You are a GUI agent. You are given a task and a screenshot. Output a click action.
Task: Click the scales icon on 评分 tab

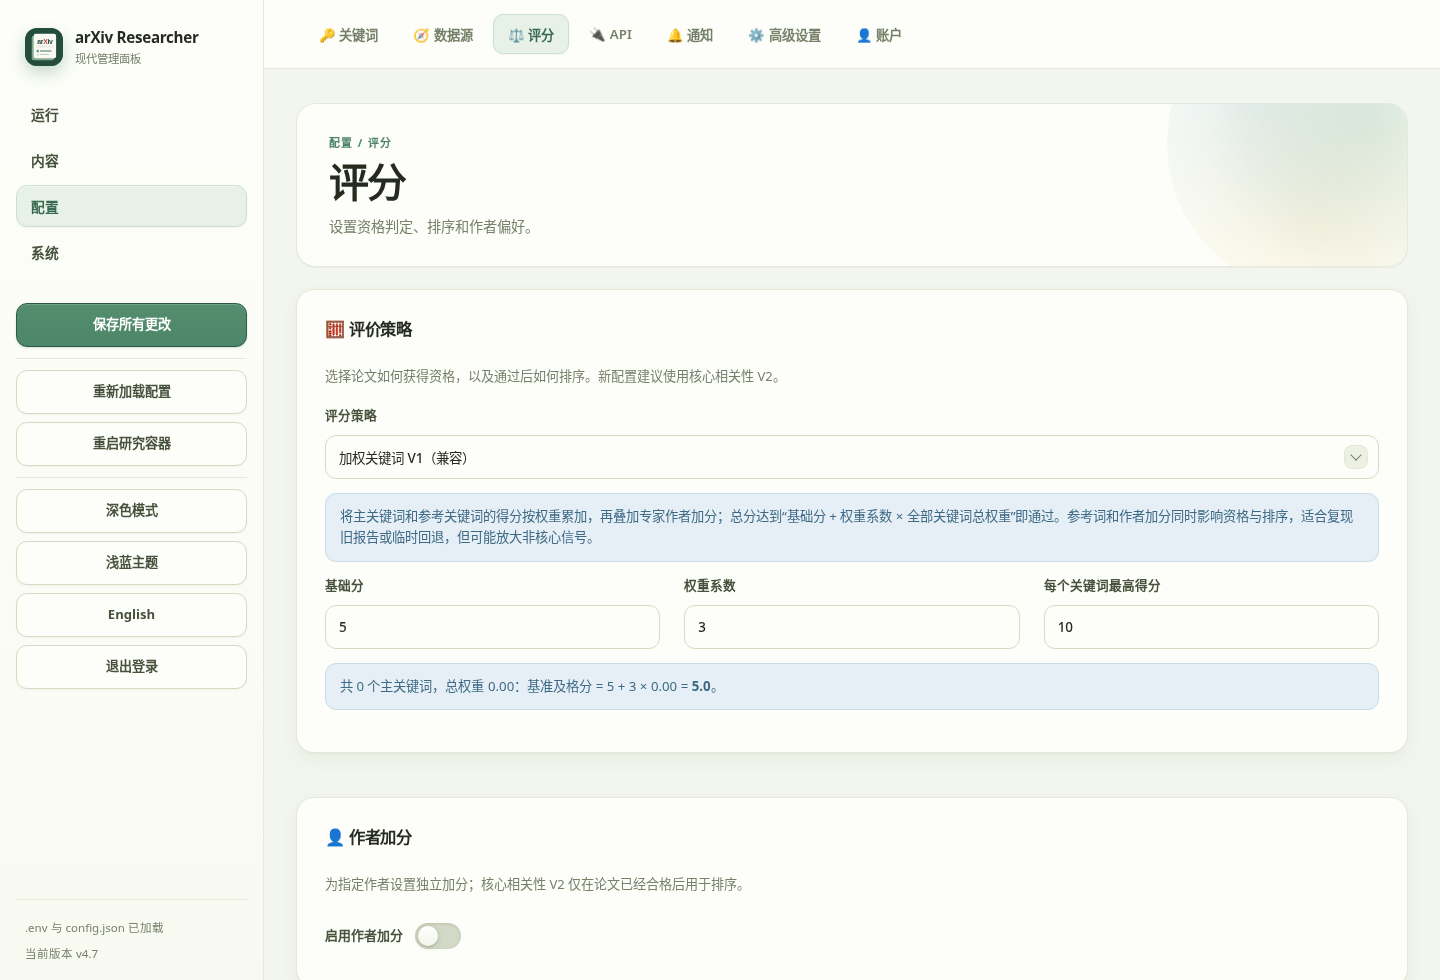pyautogui.click(x=516, y=35)
